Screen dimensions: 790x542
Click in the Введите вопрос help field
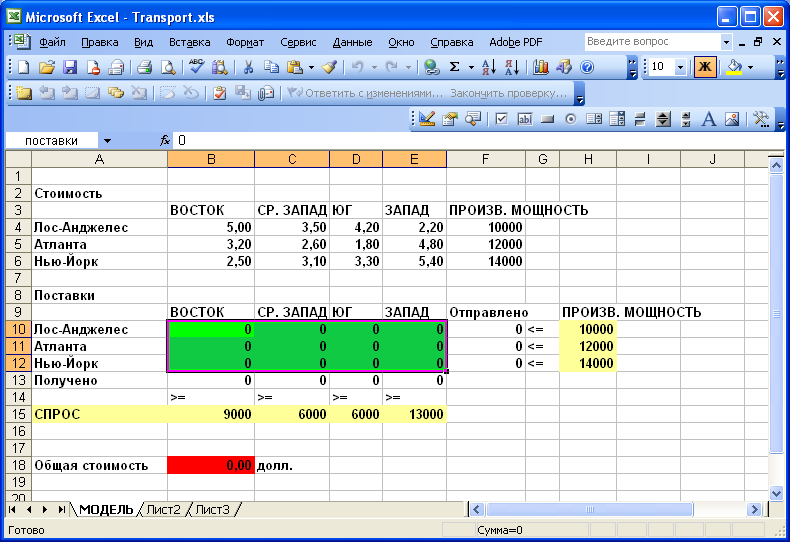652,42
